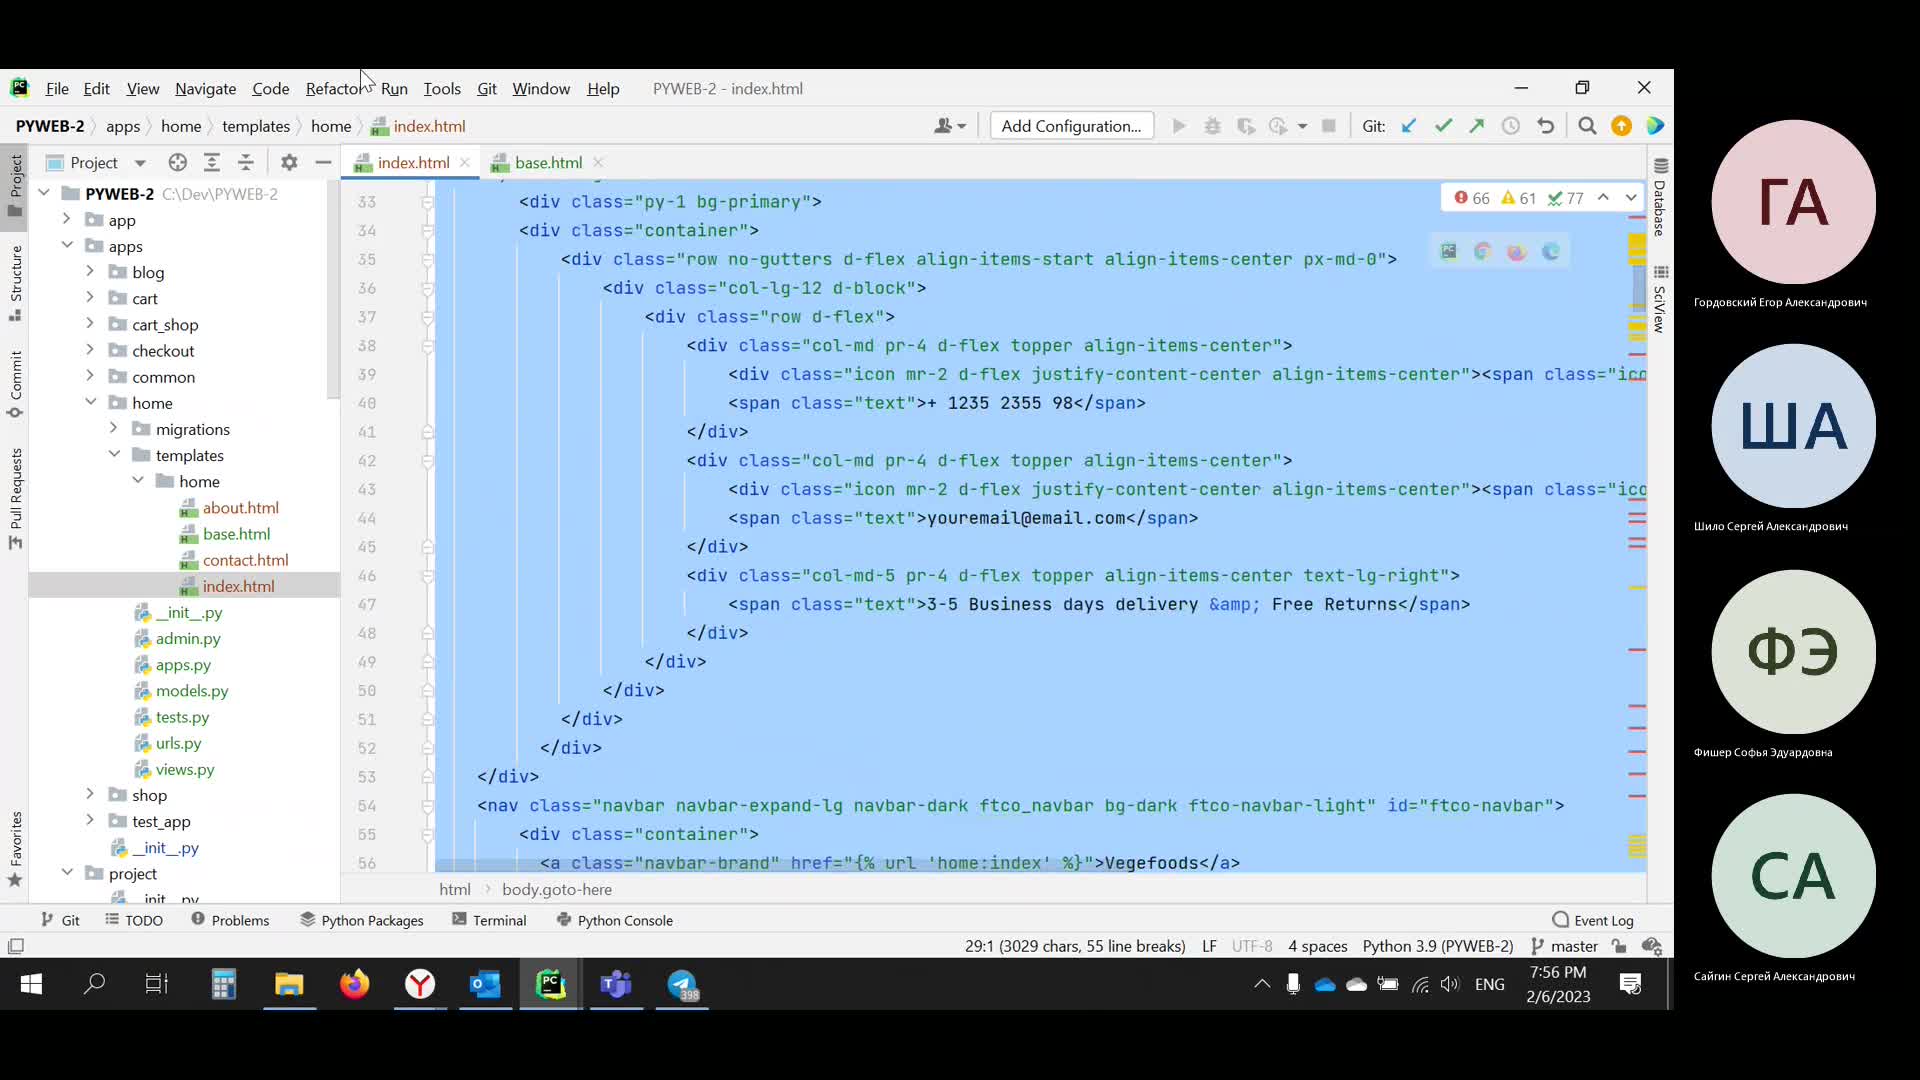
Task: Hide the Project panel with minus icon
Action: pyautogui.click(x=323, y=162)
